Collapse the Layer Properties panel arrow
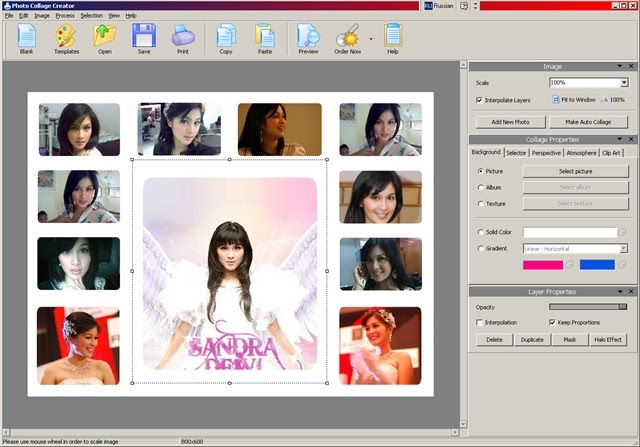 click(x=620, y=291)
